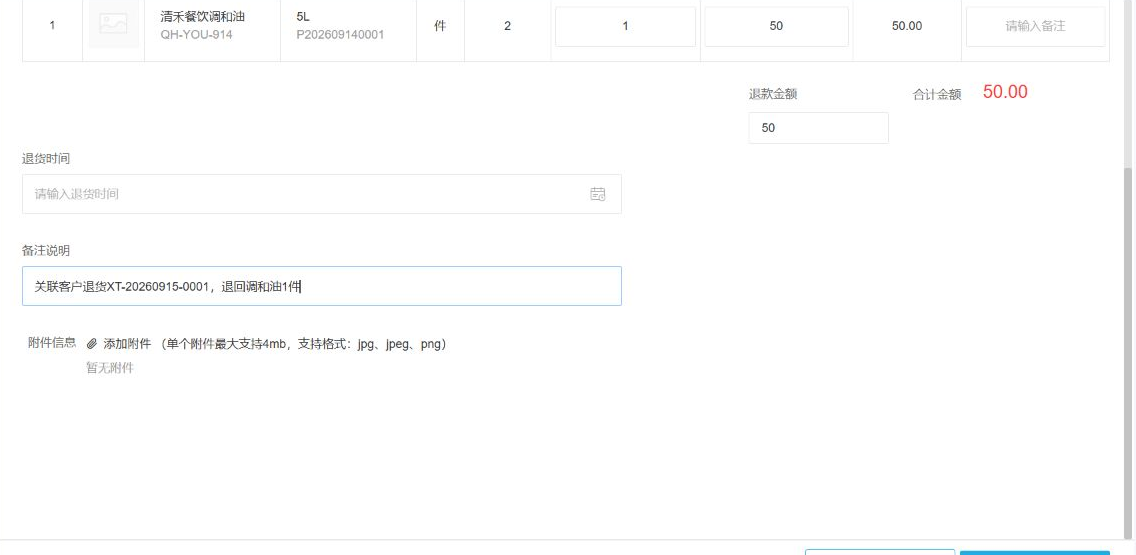The height and width of the screenshot is (555, 1136).
Task: Click the 附件信息 label
Action: tap(52, 343)
